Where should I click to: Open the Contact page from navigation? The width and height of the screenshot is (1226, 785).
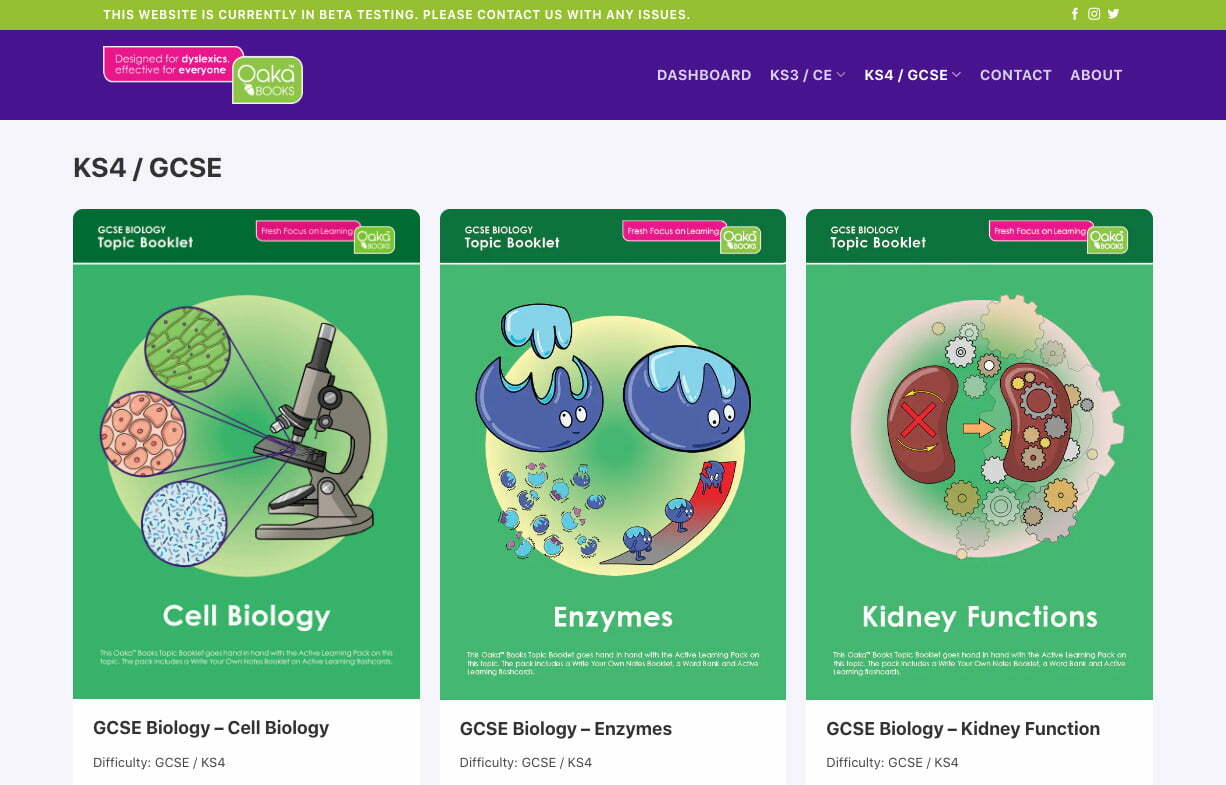click(x=1015, y=75)
